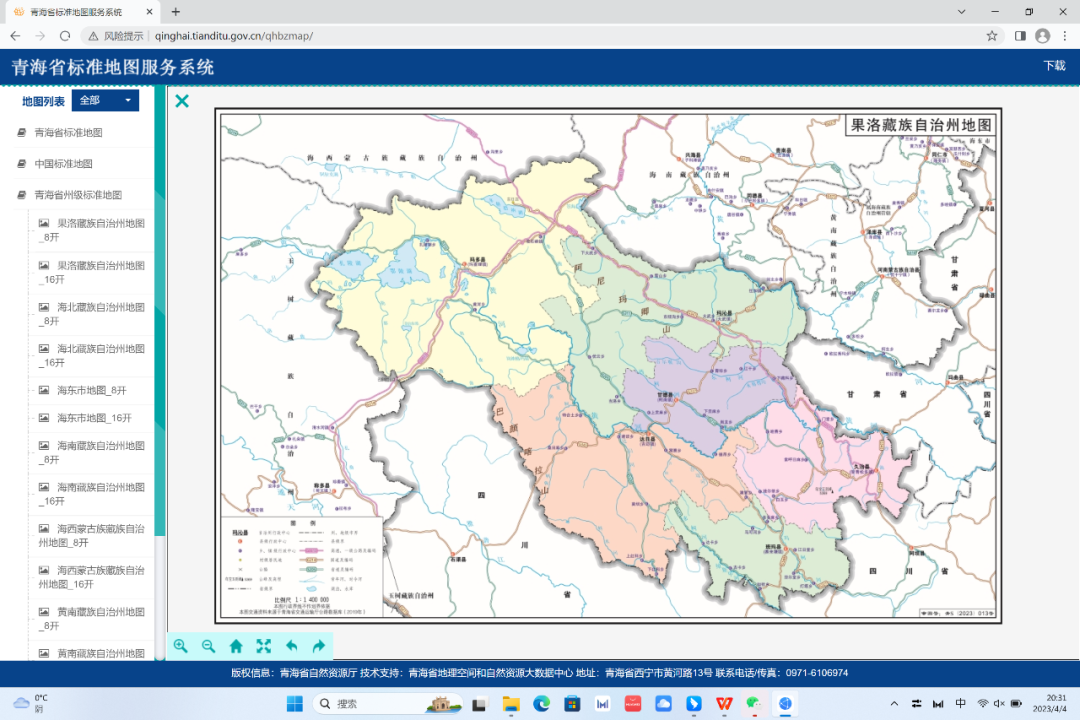Viewport: 1080px width, 720px height.
Task: Open 海西蒙古族藏族自治州地图_16开
Action: [92, 577]
